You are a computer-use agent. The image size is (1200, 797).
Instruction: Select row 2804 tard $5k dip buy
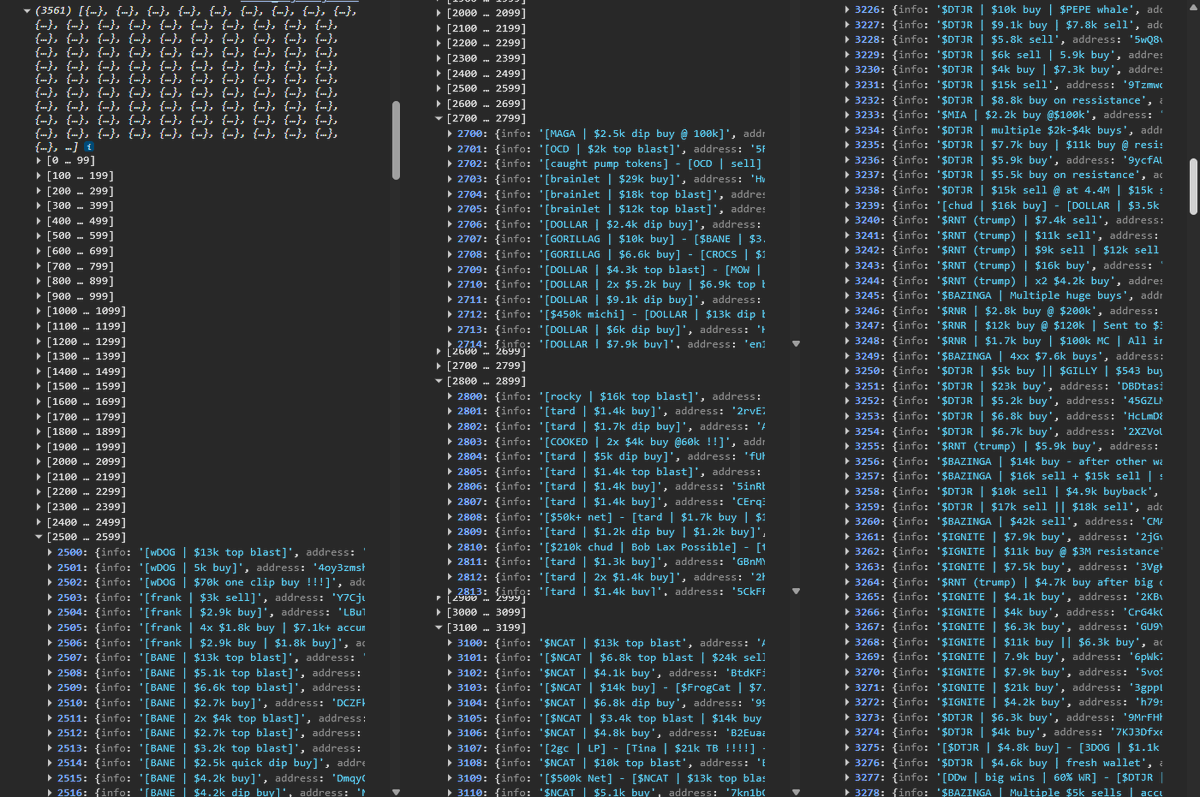click(x=606, y=457)
